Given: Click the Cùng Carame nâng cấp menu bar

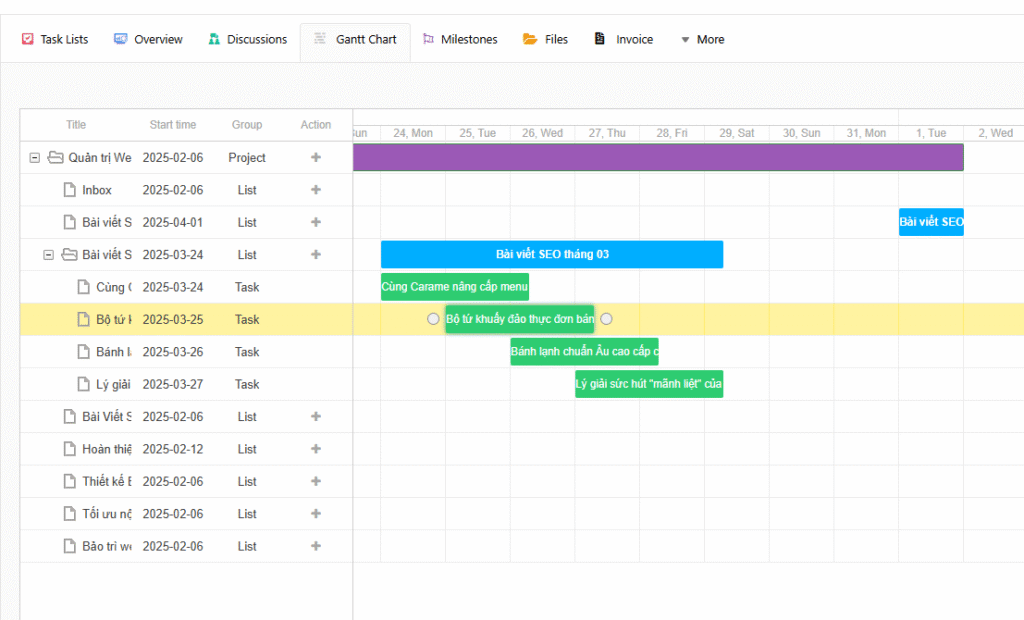Looking at the screenshot, I should tap(455, 287).
